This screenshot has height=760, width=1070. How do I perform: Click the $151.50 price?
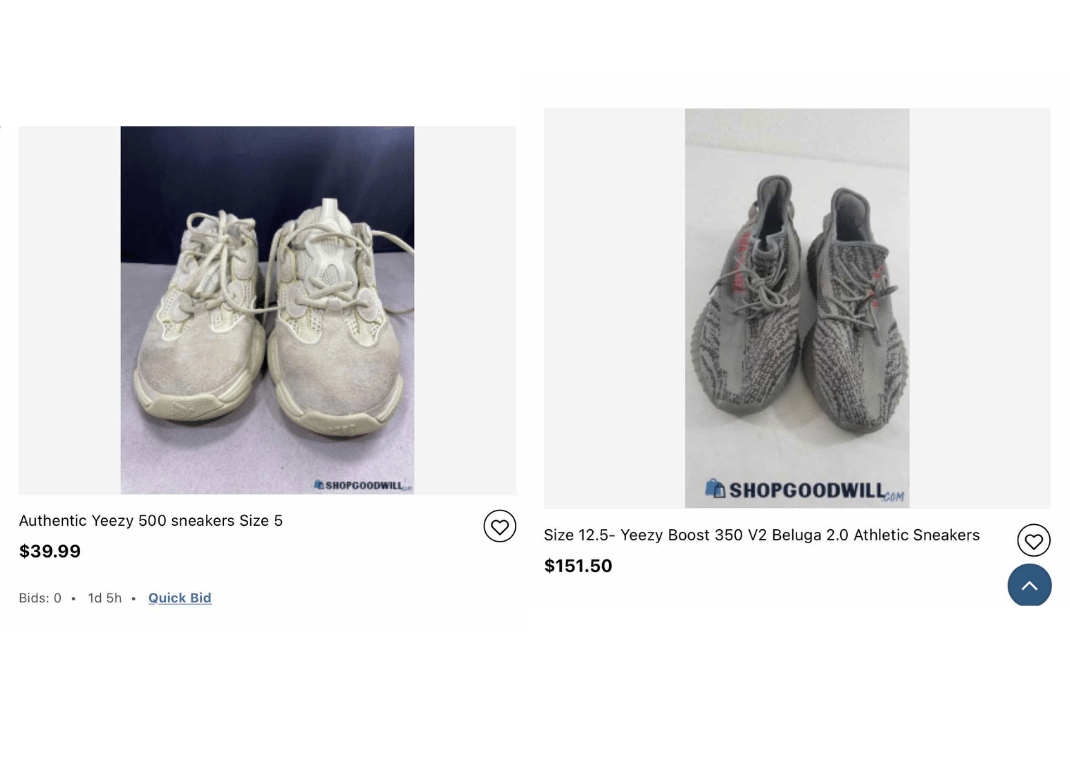point(578,566)
